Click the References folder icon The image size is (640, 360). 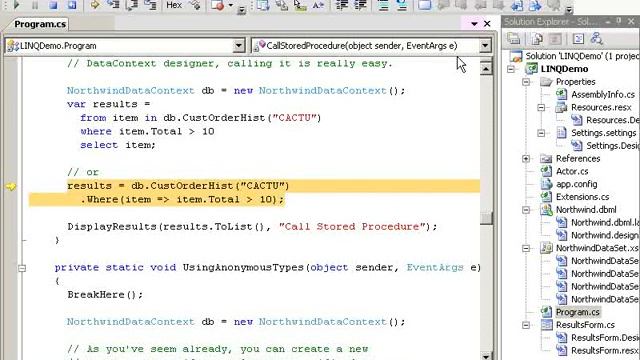point(546,158)
